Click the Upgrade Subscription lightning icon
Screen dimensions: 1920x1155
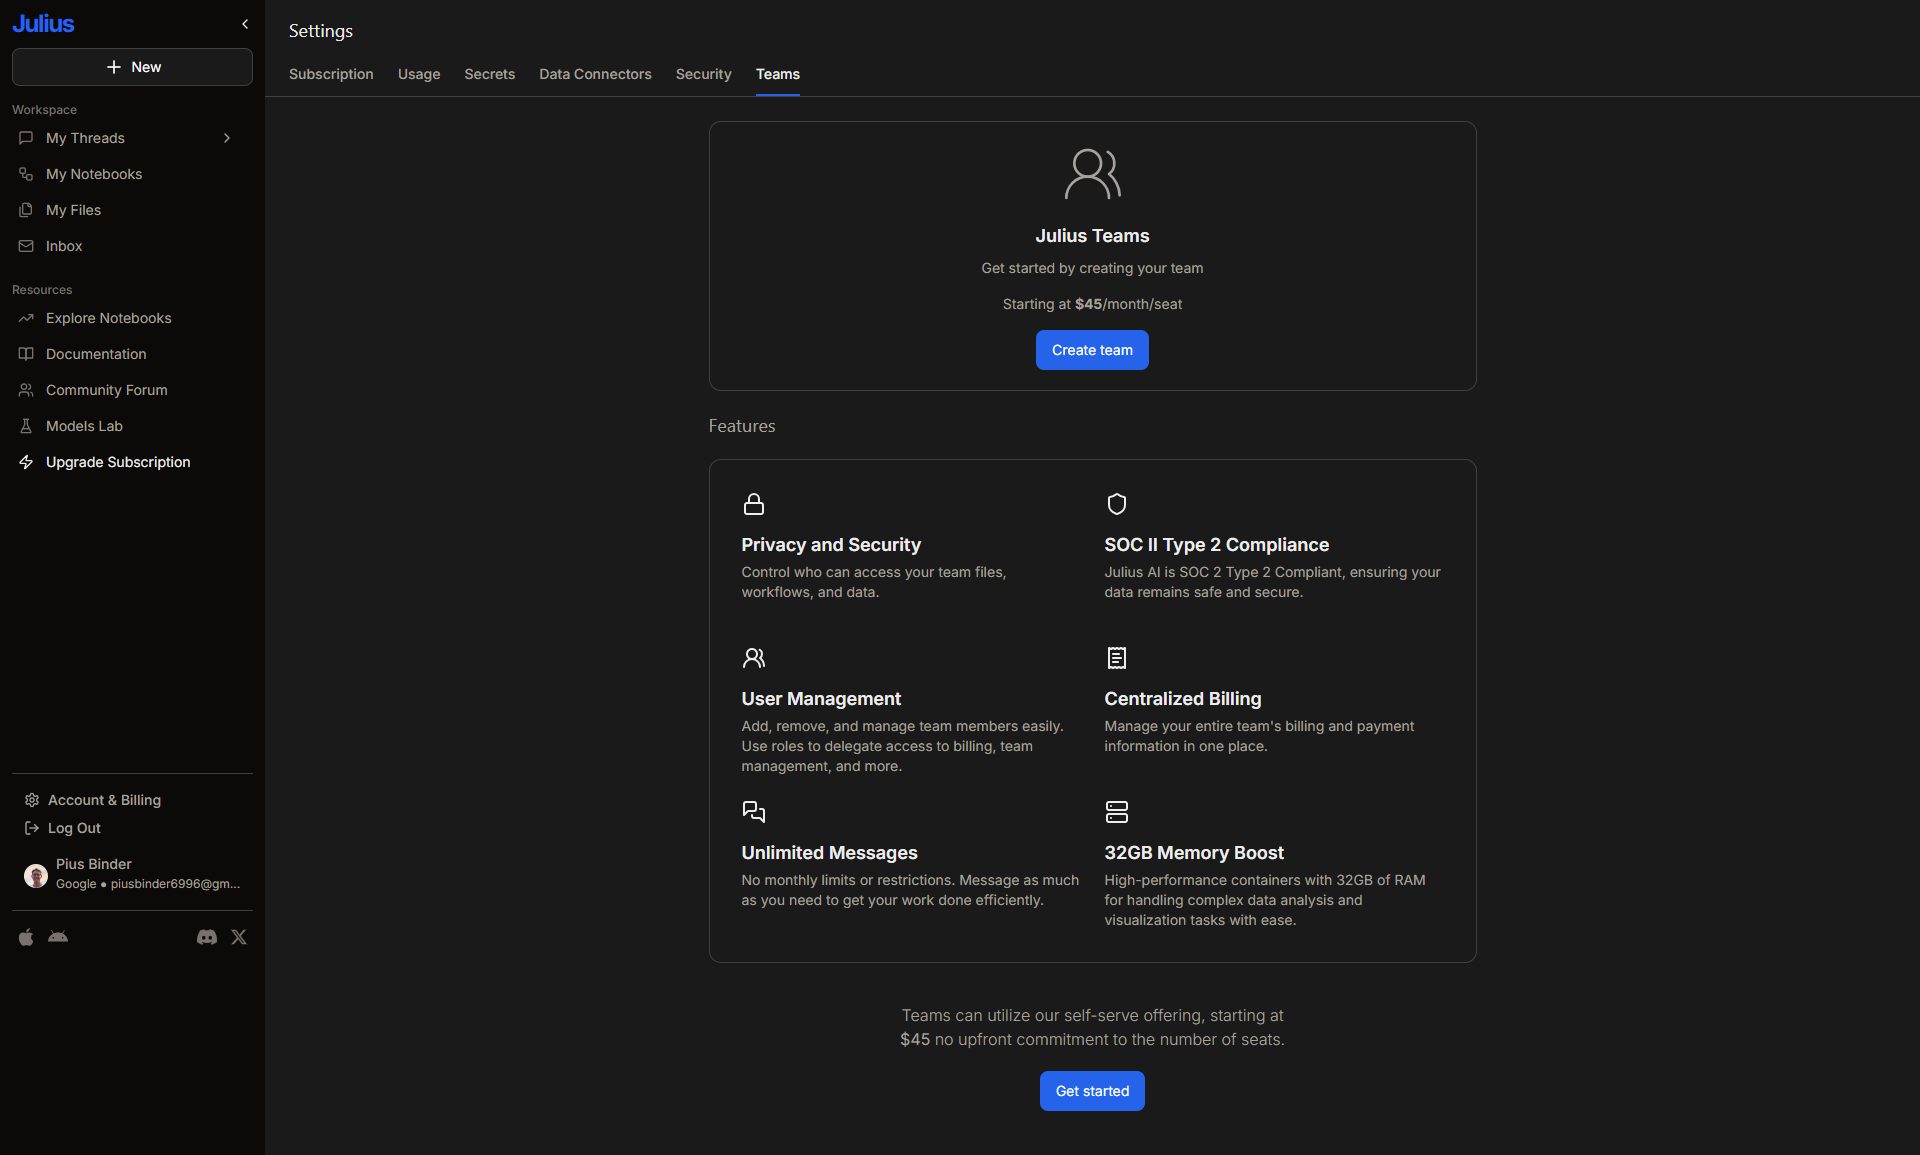[26, 462]
